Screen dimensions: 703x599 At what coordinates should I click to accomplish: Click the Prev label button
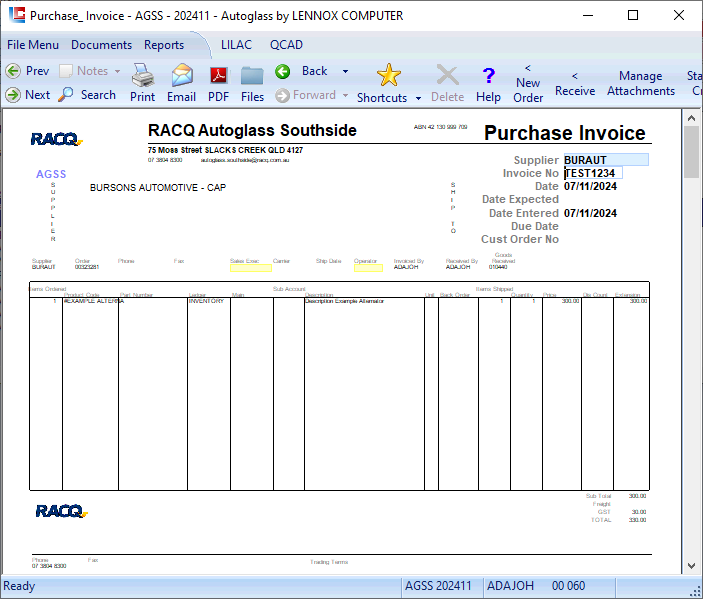[x=37, y=71]
